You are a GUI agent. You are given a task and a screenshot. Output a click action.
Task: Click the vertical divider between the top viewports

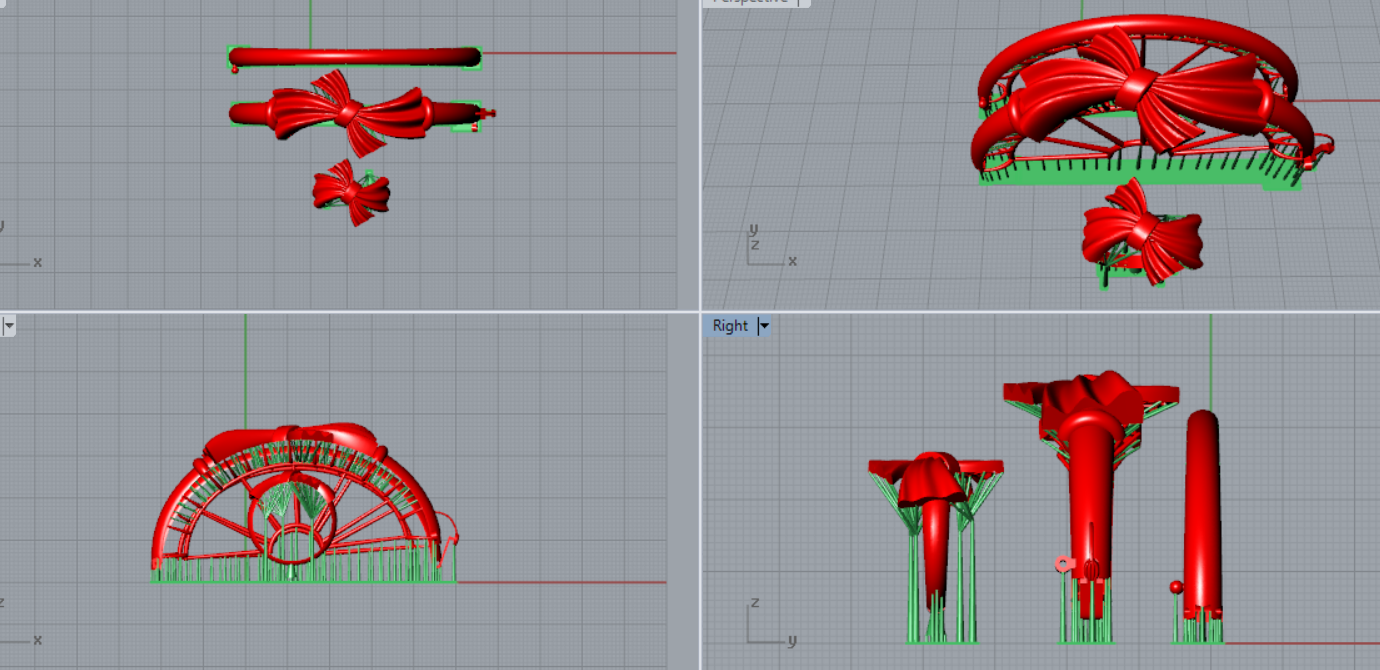(x=699, y=150)
